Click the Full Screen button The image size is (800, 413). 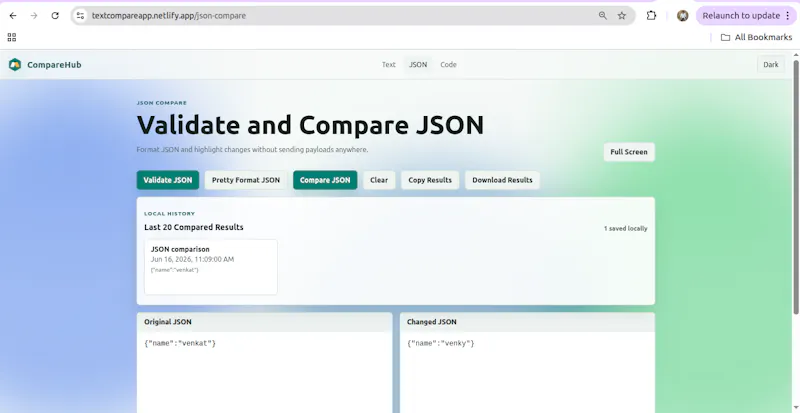coord(629,152)
